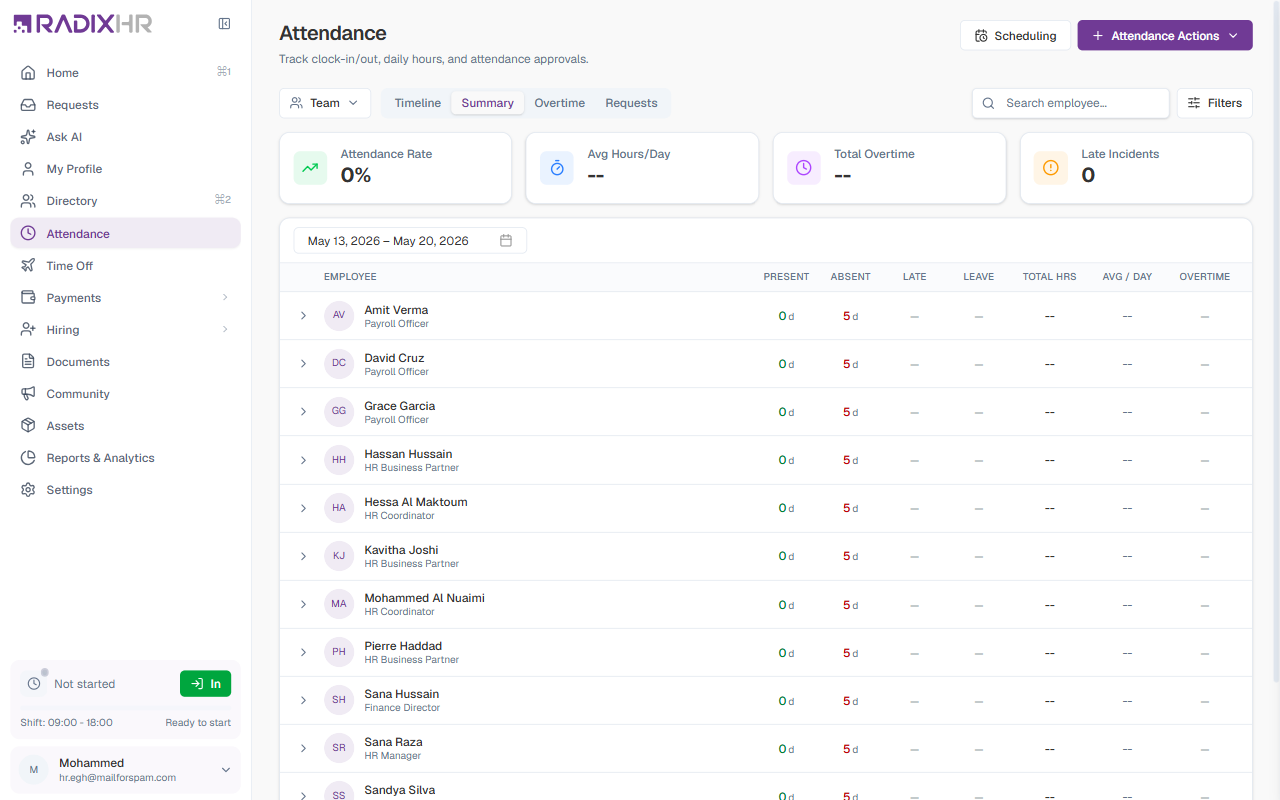Open Settings from sidebar

tap(125, 490)
